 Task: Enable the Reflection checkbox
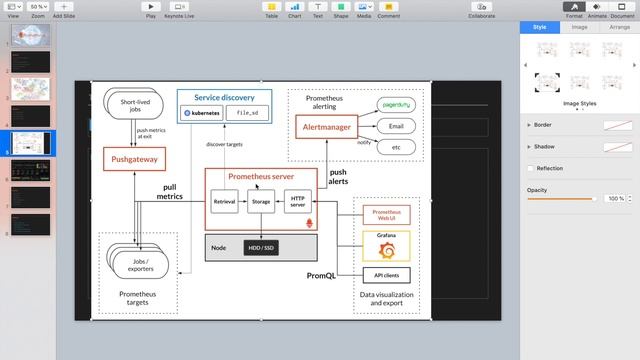[531, 168]
